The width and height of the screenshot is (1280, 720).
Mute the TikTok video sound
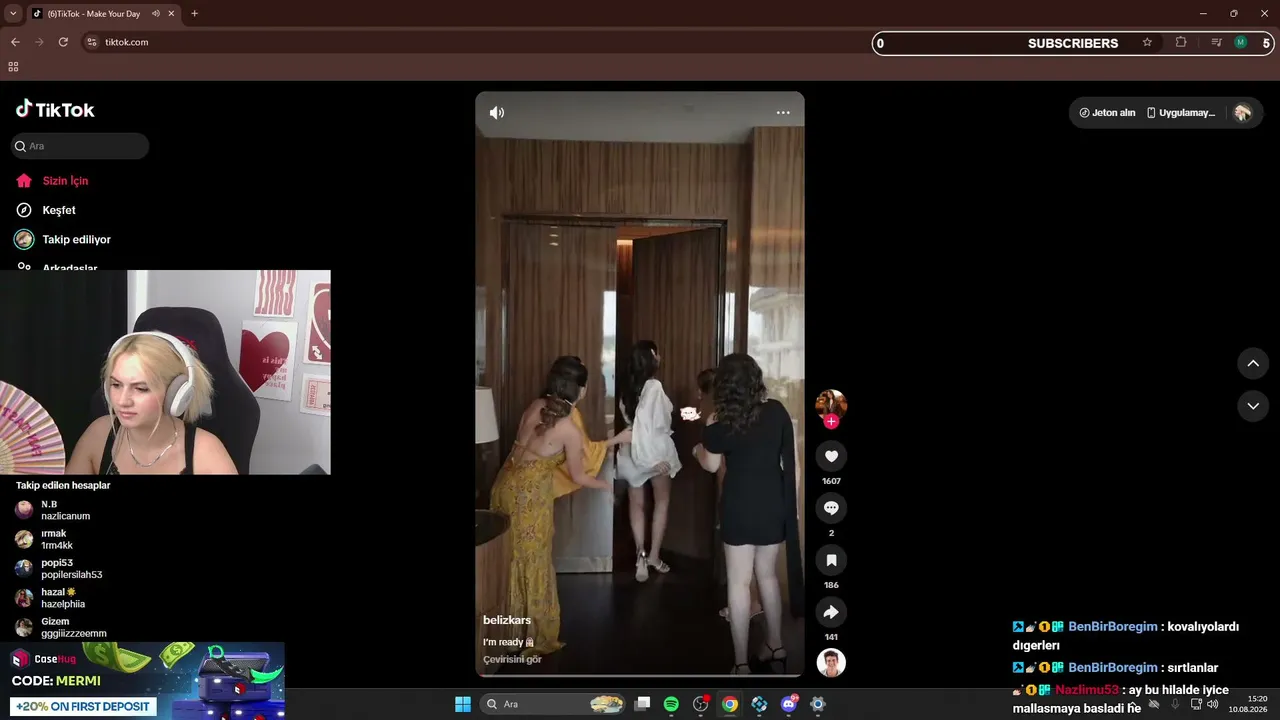click(x=496, y=113)
